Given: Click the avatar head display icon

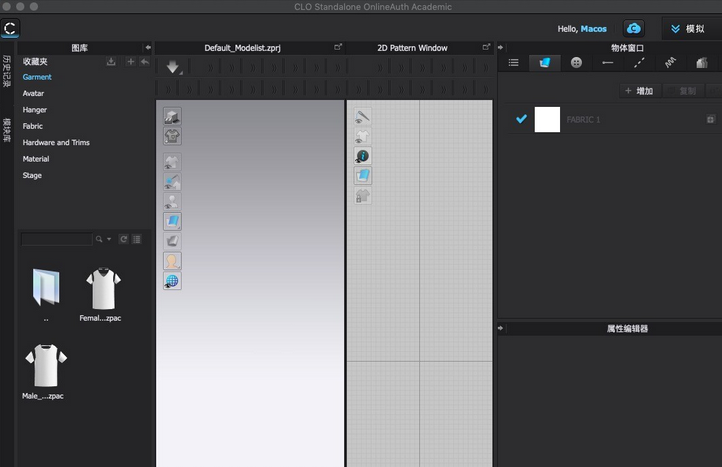Looking at the screenshot, I should (172, 261).
